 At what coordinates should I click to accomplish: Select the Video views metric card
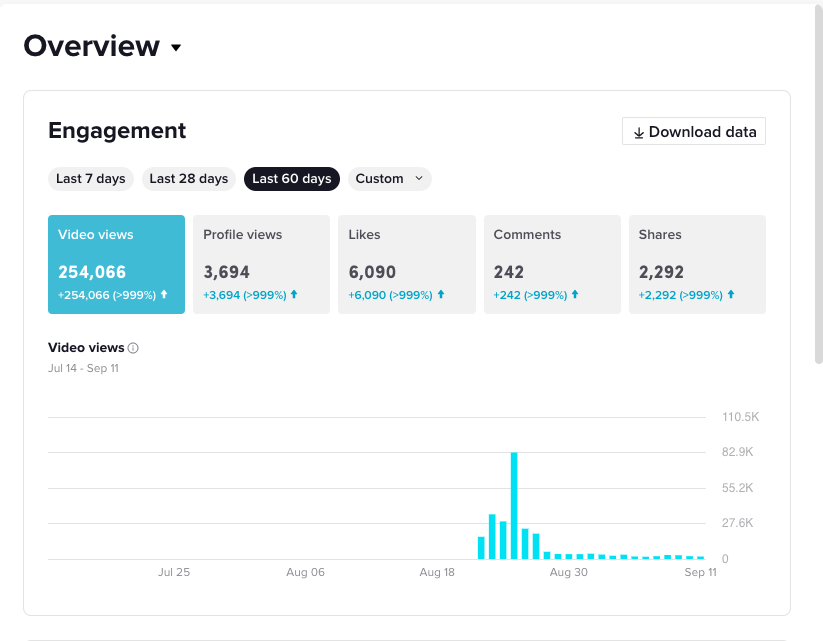(117, 265)
